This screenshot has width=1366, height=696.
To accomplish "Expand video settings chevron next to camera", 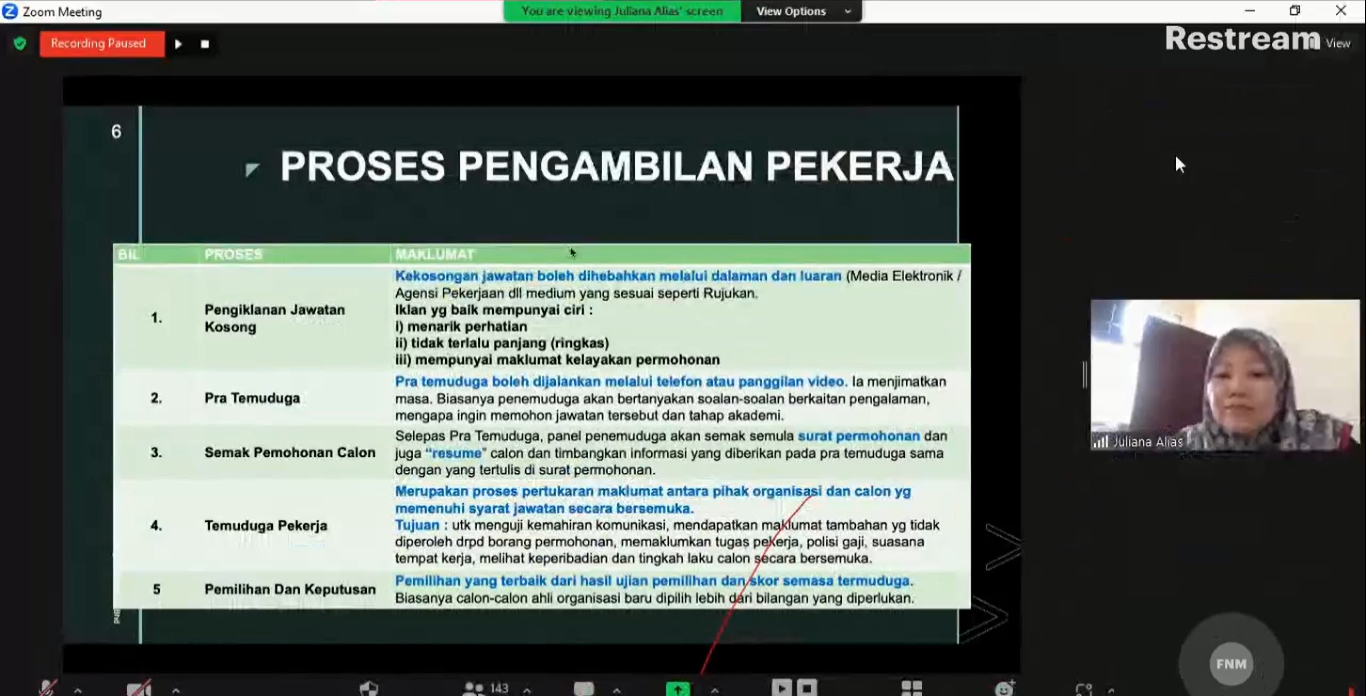I will (176, 689).
